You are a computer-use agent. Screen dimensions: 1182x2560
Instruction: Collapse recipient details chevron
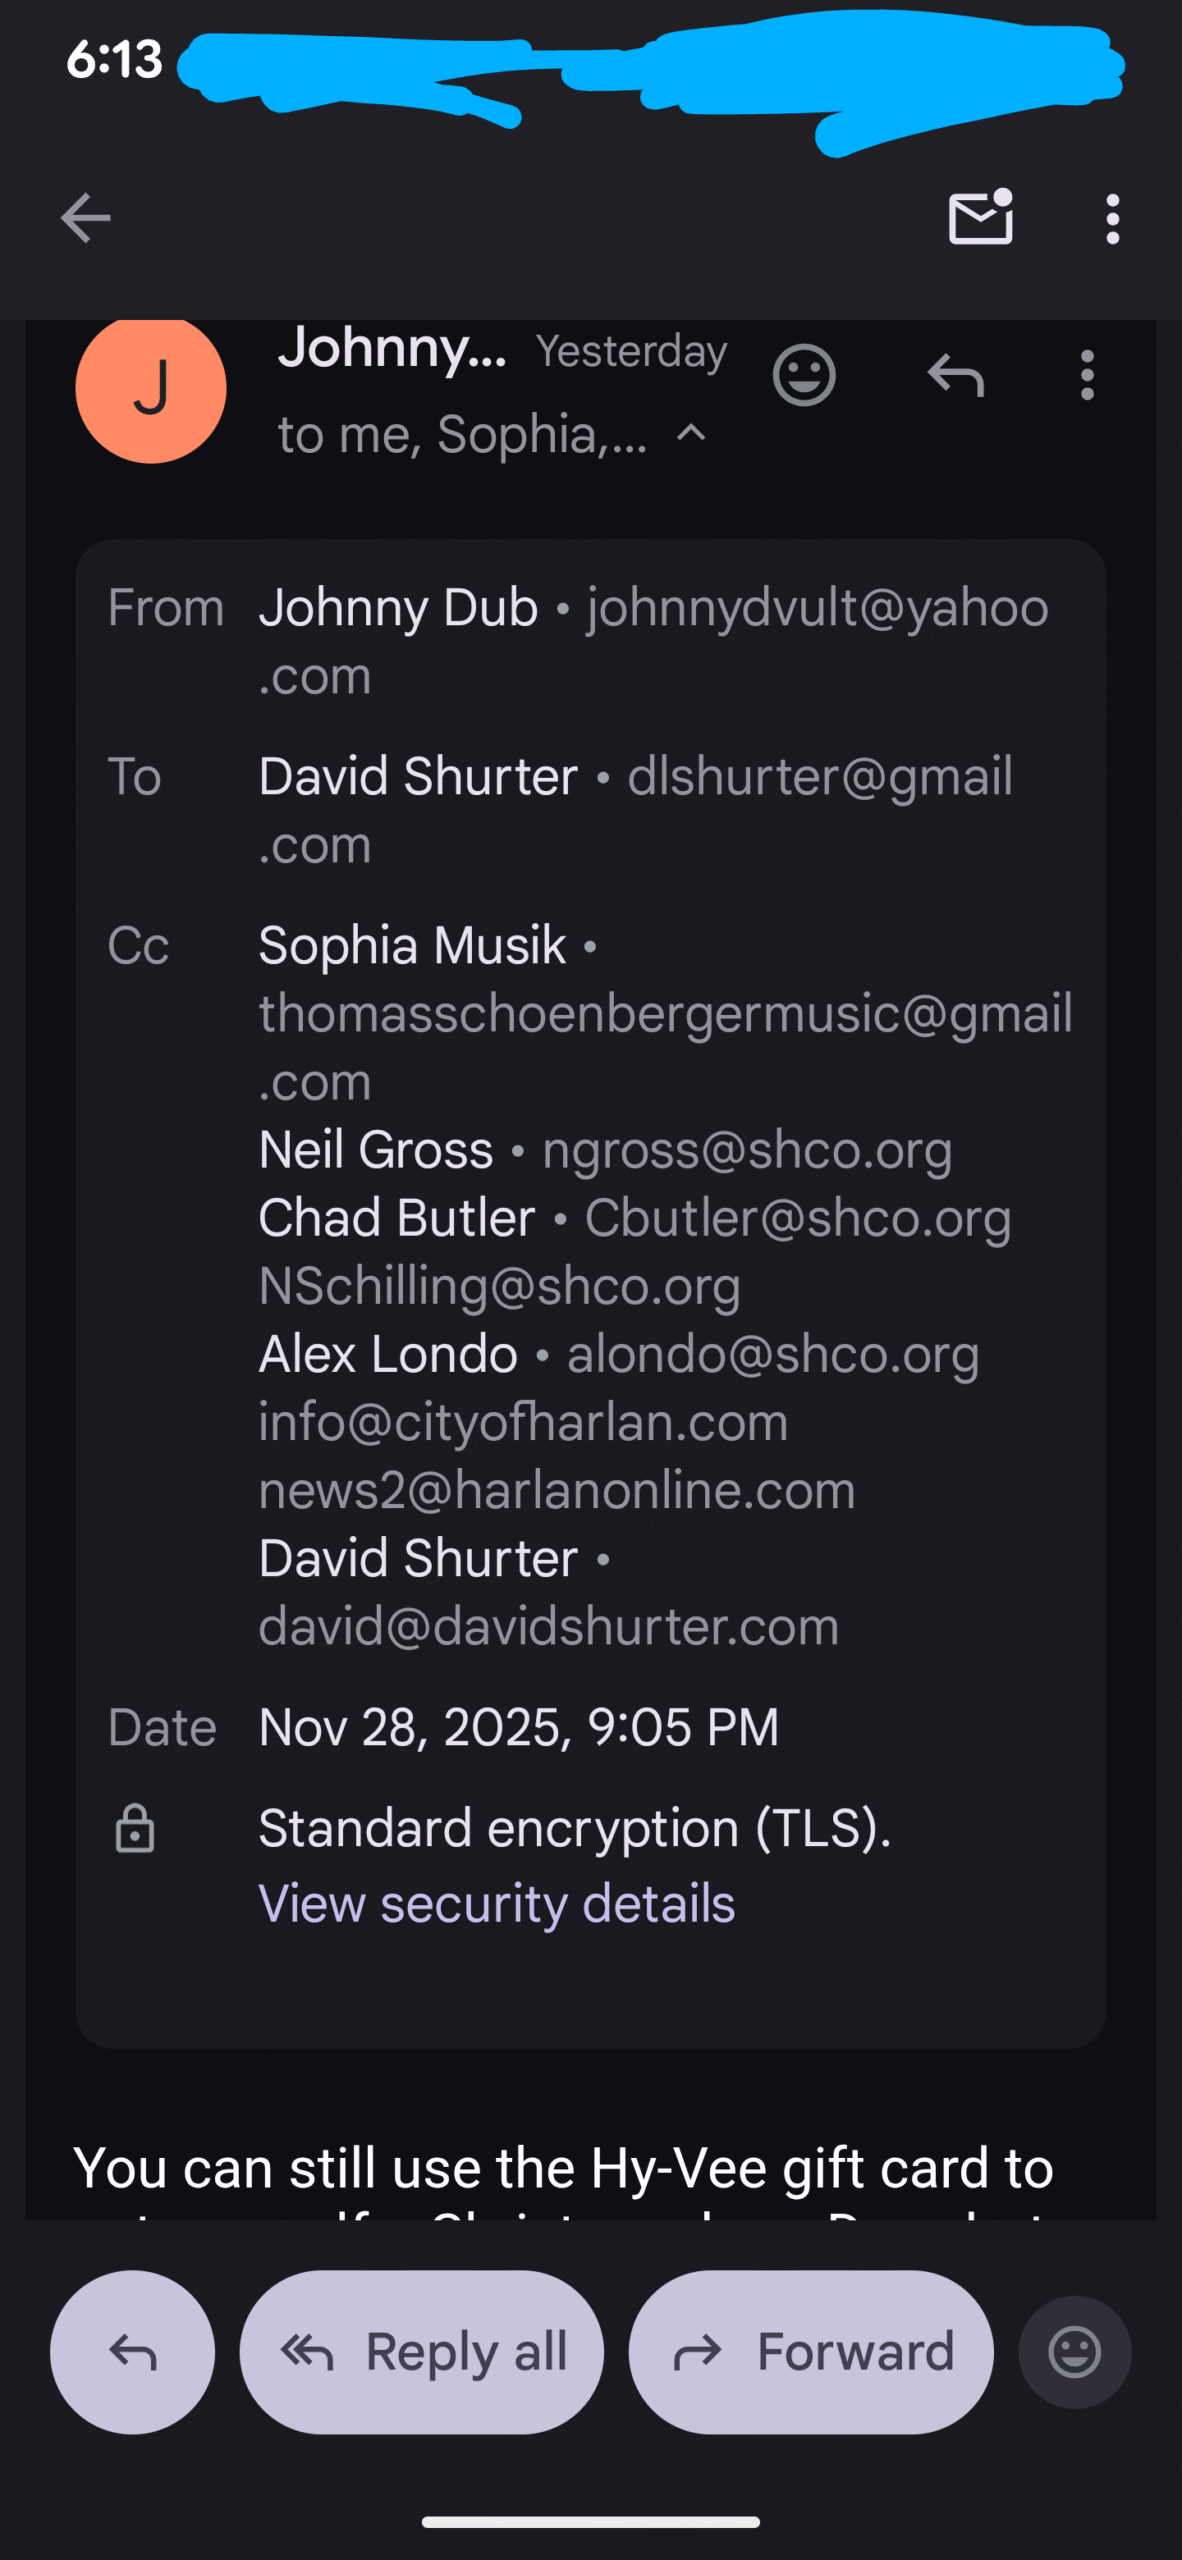pos(692,433)
